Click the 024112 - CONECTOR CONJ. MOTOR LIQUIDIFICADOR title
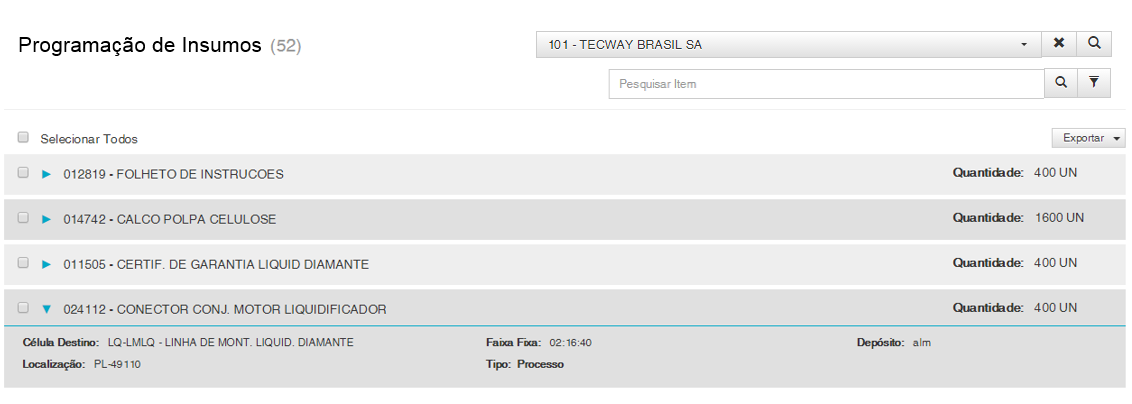The width and height of the screenshot is (1132, 404). point(225,309)
